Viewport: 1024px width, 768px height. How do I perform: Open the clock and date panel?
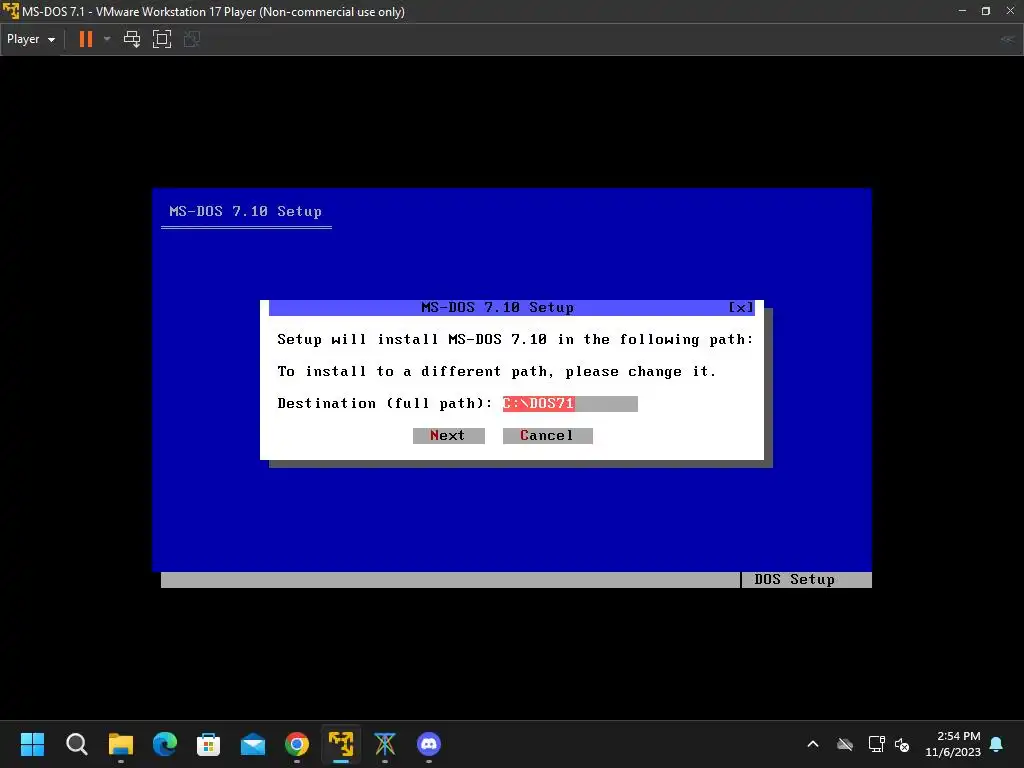point(953,744)
